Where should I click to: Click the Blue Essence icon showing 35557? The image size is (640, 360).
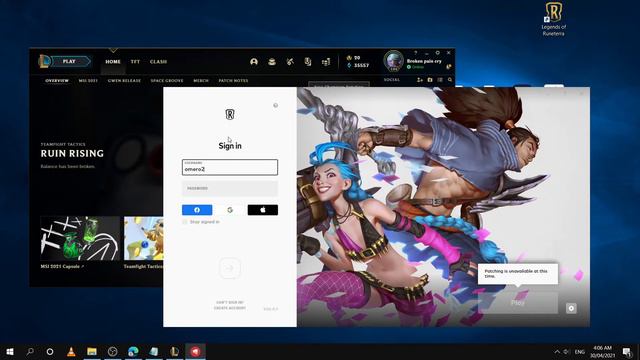(x=349, y=65)
